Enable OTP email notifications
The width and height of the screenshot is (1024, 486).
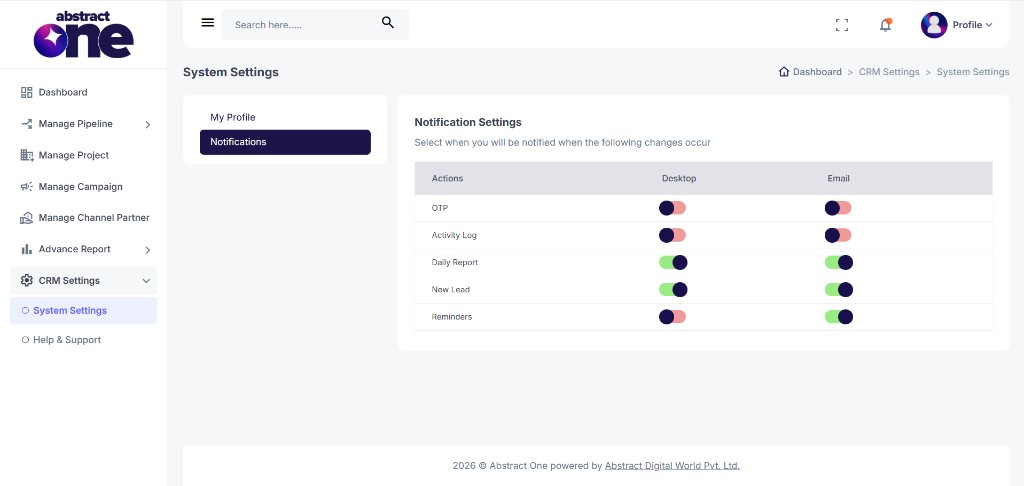coord(839,208)
